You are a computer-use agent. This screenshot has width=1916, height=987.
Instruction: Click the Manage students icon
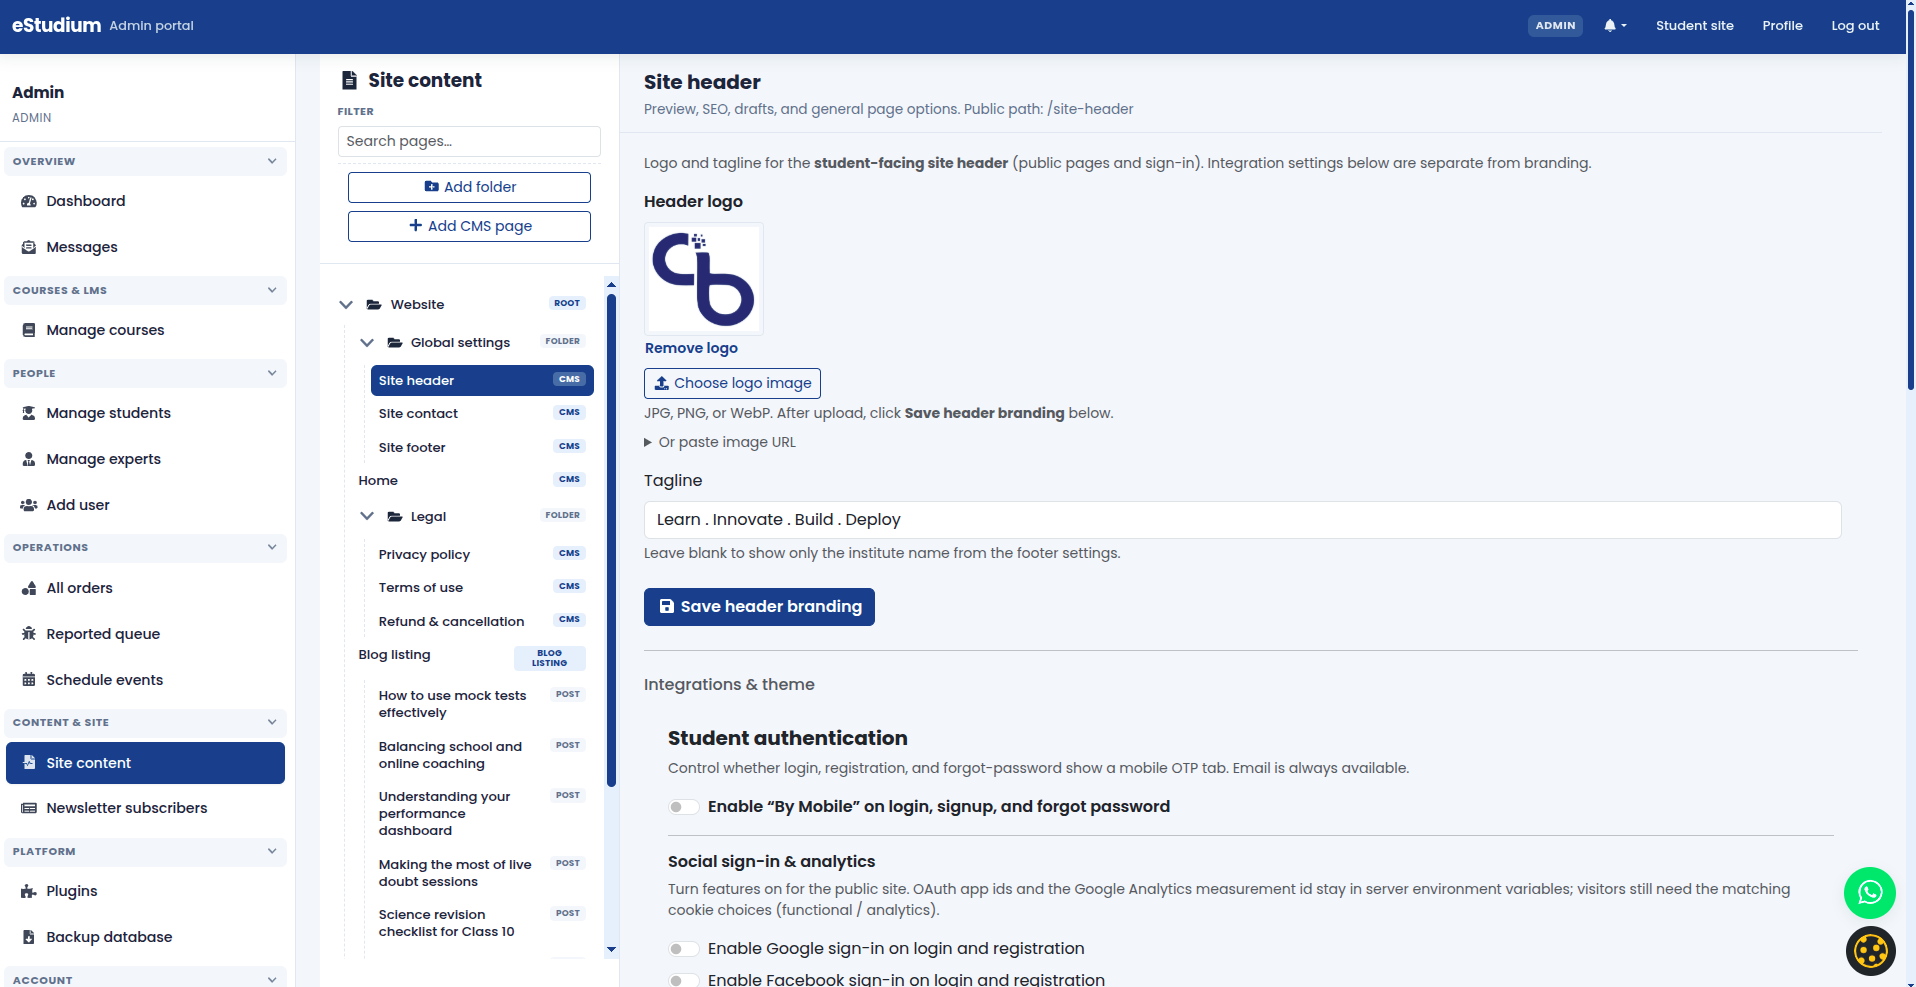29,413
